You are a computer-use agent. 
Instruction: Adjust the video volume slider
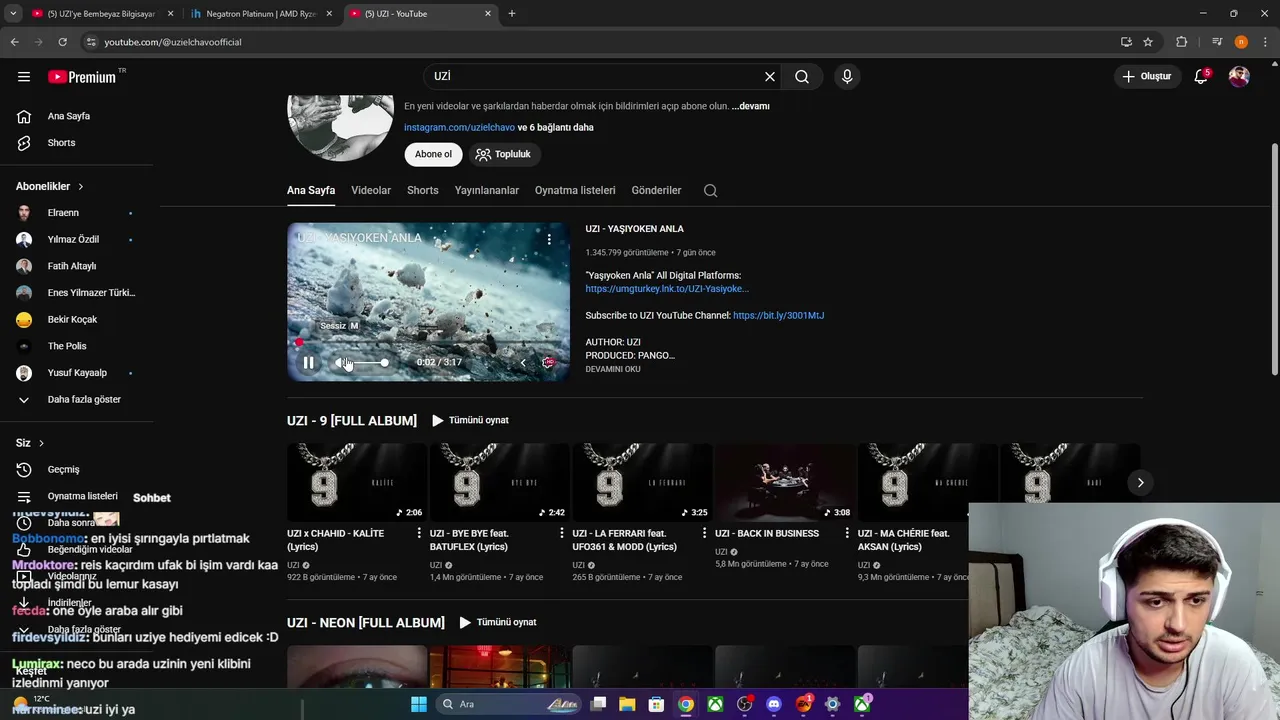pyautogui.click(x=370, y=363)
